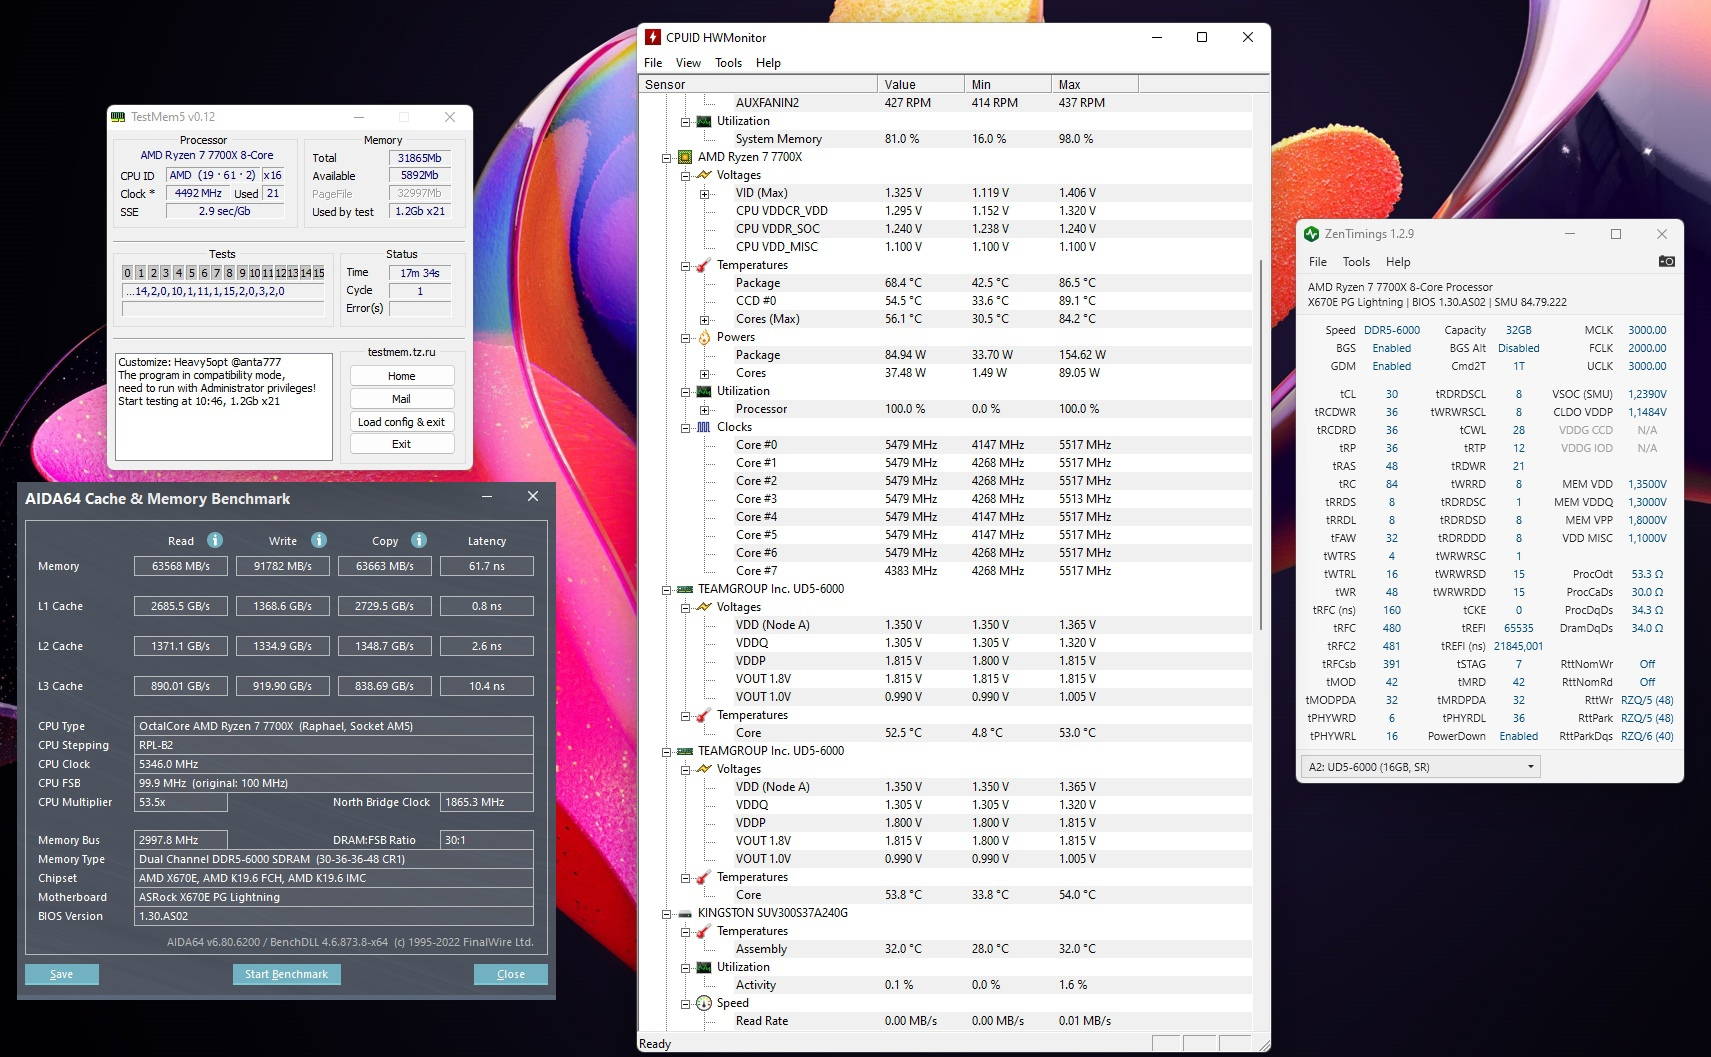Click the info icon beside Copy in AIDA64
The width and height of the screenshot is (1711, 1057).
click(x=419, y=540)
